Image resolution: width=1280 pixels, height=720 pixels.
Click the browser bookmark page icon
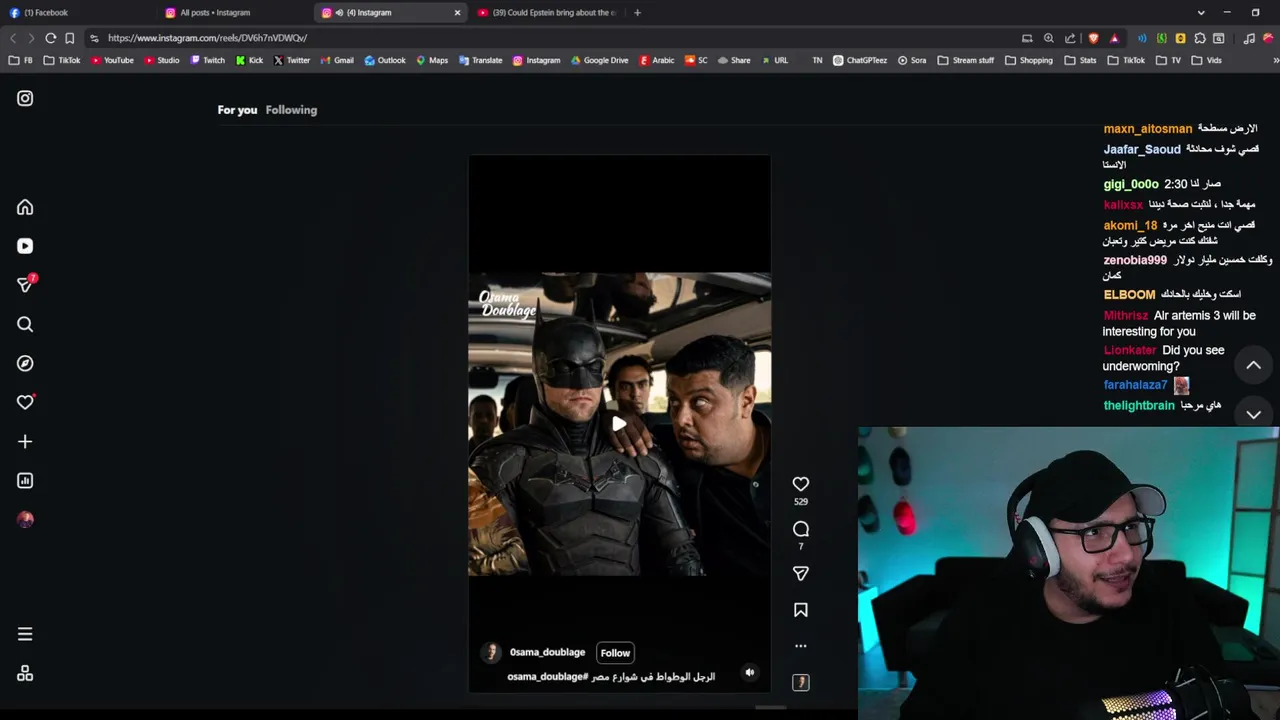(70, 38)
